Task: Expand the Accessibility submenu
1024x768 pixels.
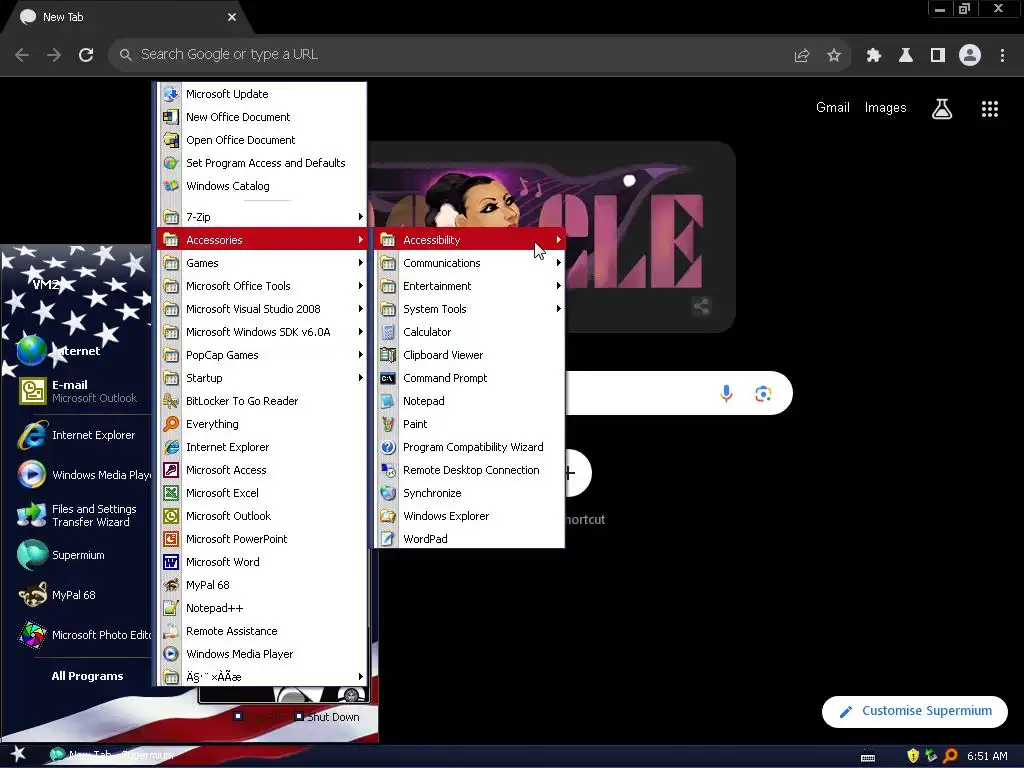Action: [470, 240]
